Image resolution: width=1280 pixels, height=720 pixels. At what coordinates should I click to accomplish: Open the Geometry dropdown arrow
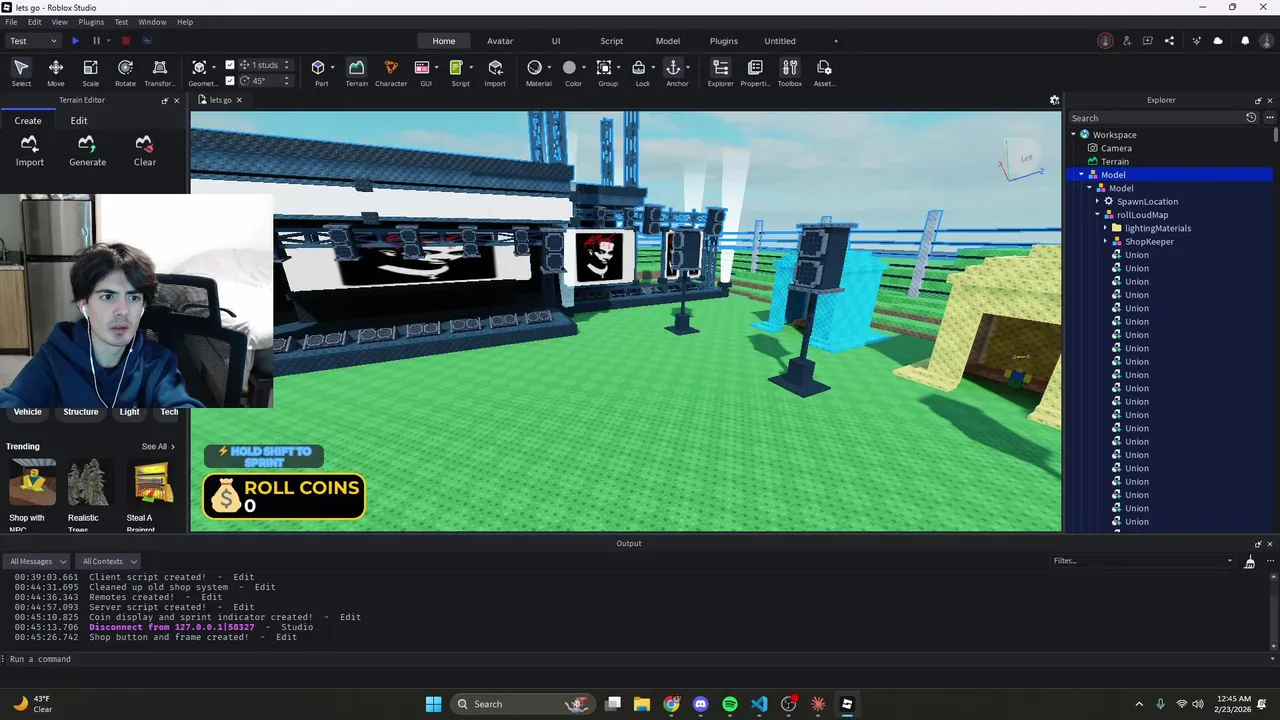[213, 68]
